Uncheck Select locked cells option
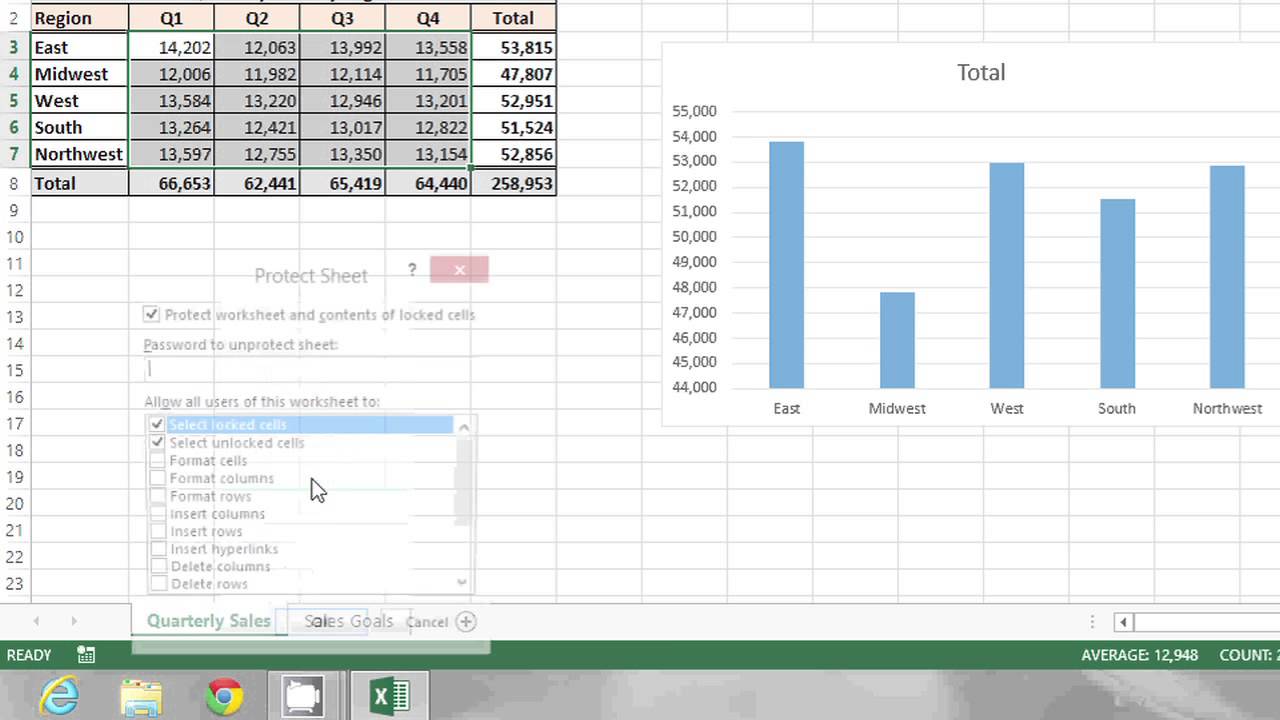Image resolution: width=1280 pixels, height=720 pixels. click(x=157, y=425)
